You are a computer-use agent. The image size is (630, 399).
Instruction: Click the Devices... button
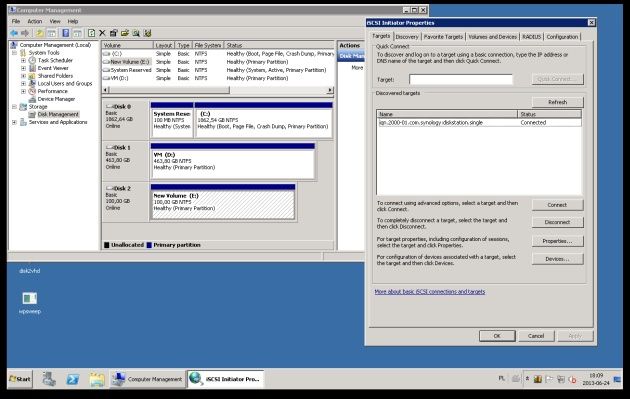tap(557, 259)
